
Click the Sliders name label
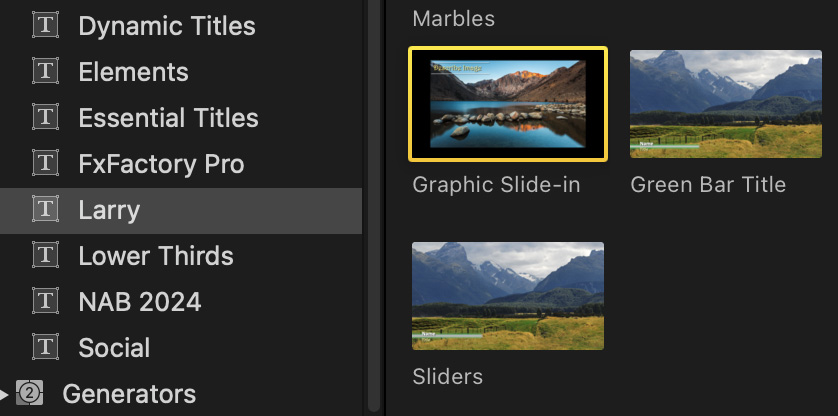(x=448, y=377)
